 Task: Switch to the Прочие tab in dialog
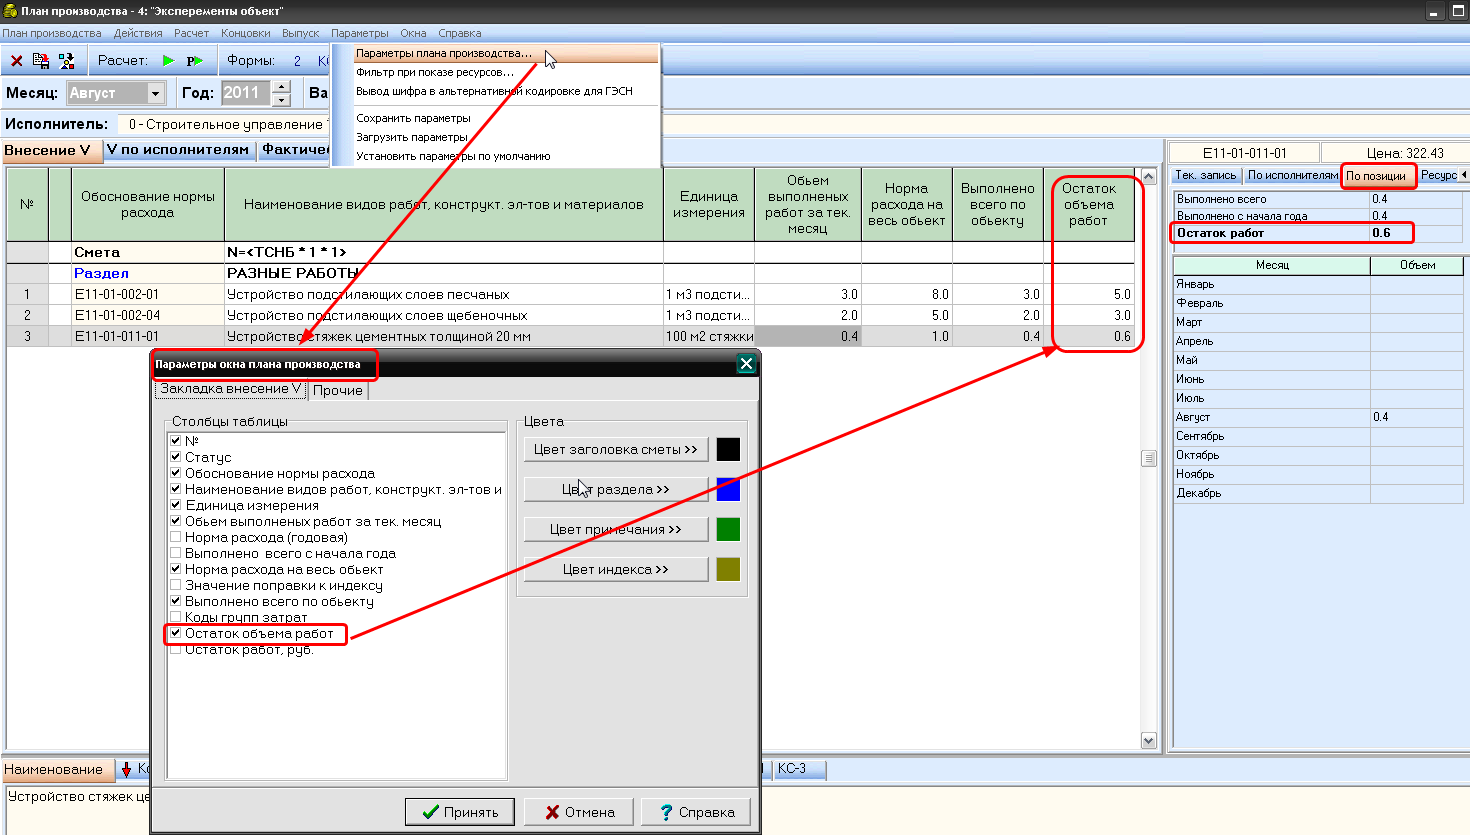(x=338, y=390)
